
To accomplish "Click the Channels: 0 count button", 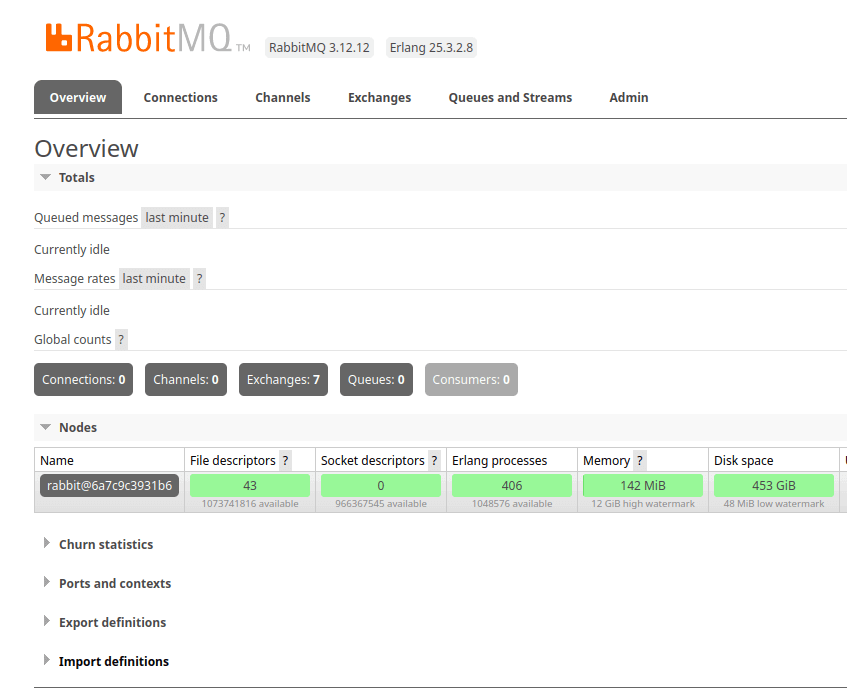I will [186, 380].
